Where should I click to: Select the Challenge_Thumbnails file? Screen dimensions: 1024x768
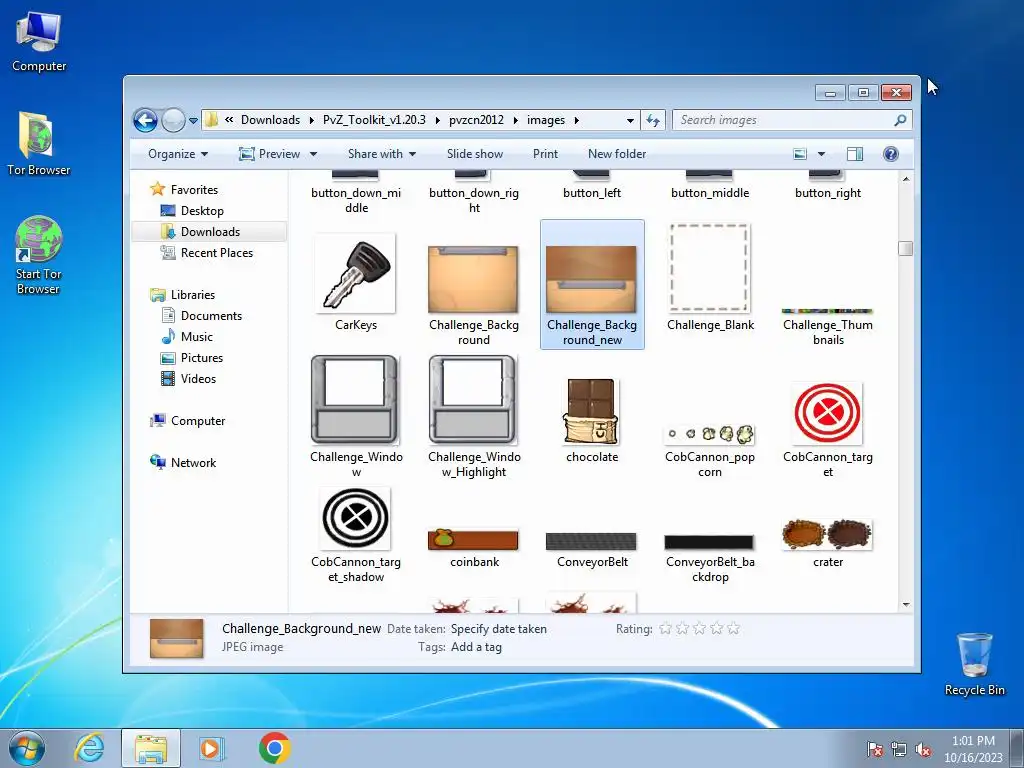[x=827, y=327]
